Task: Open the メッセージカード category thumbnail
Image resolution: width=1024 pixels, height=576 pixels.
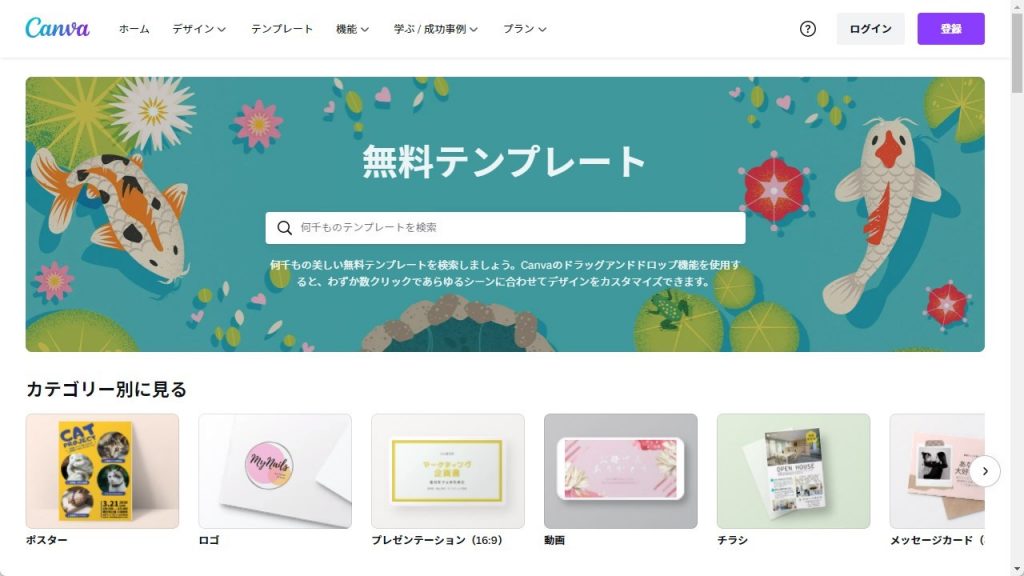Action: click(x=937, y=471)
